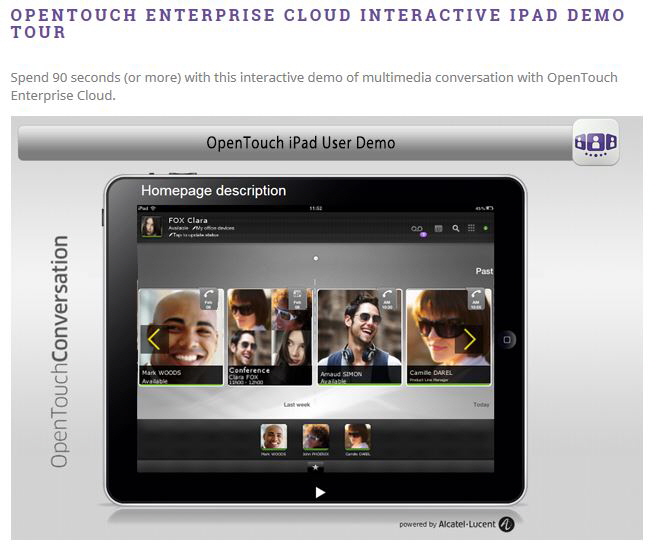Select Mark WOODS favorite thumbnail
Screen dimensions: 656x549
(274, 439)
